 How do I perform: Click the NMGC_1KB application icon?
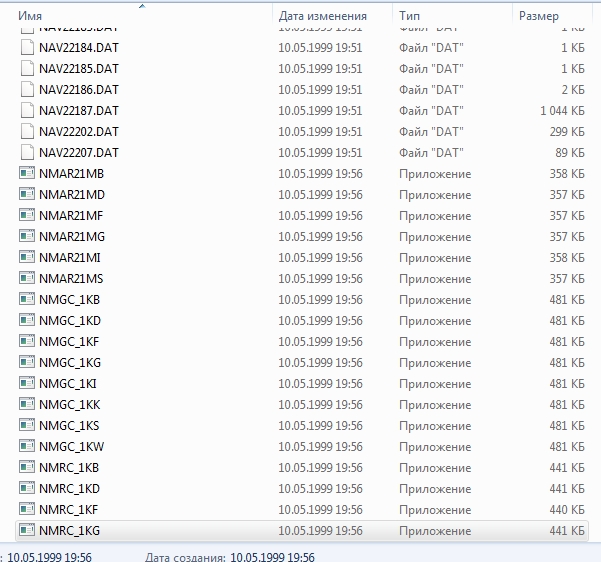pos(27,300)
